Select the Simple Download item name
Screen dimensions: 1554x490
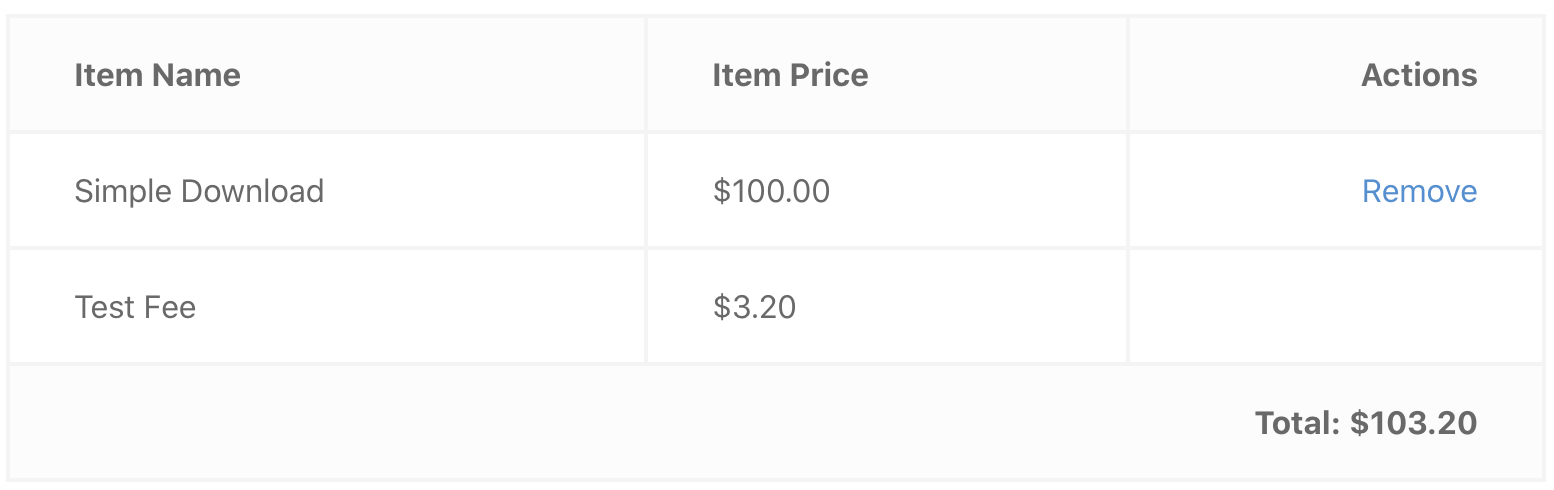[x=199, y=191]
